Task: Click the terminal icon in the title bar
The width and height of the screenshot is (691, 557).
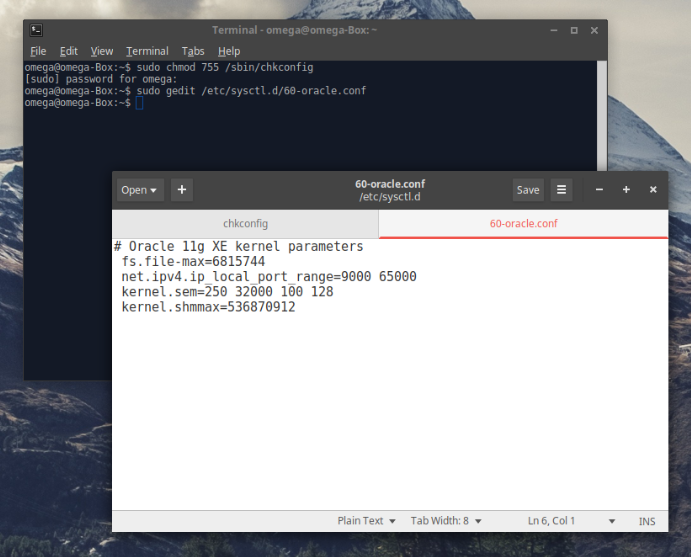Action: pos(36,30)
